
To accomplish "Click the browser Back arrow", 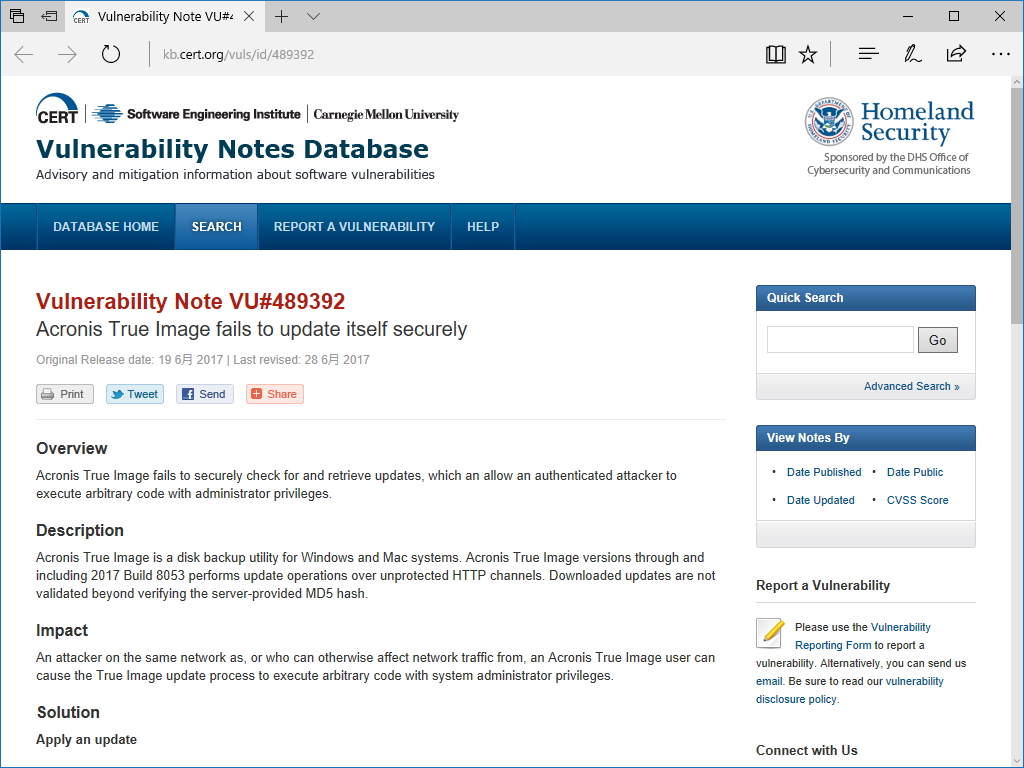I will tap(24, 54).
